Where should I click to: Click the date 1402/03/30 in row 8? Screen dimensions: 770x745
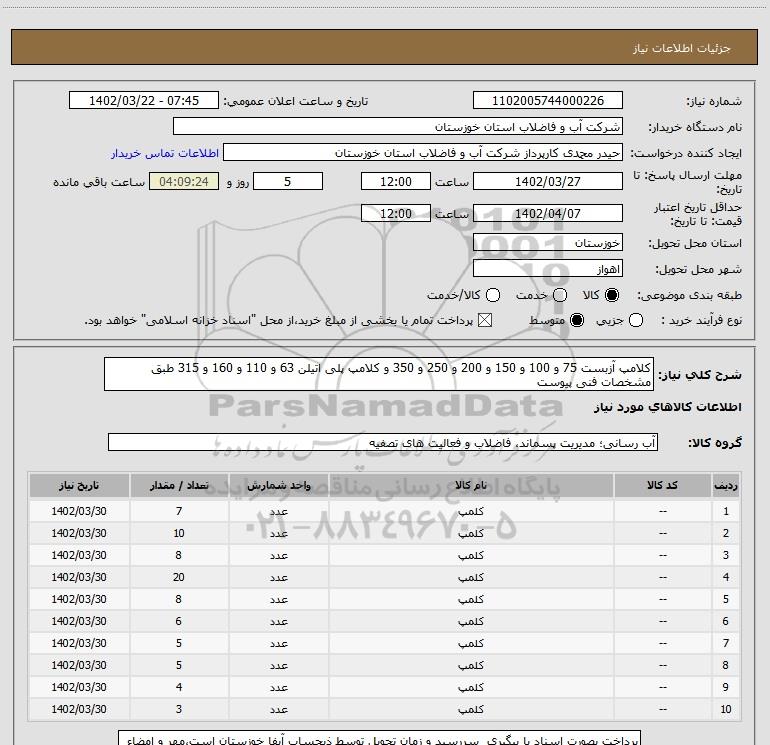[x=79, y=665]
